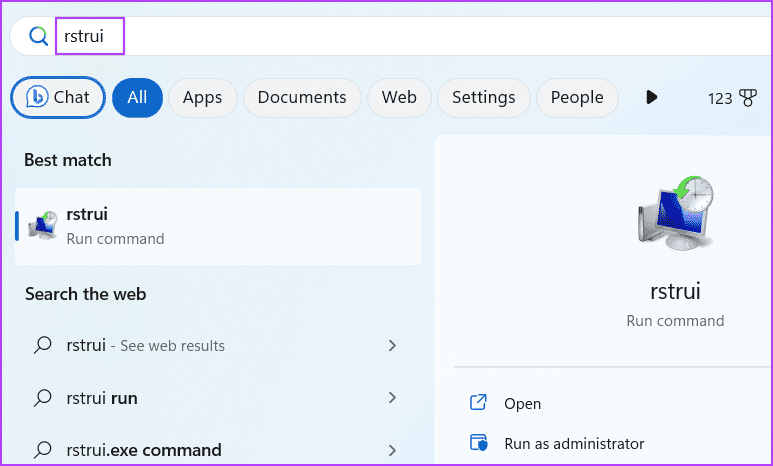773x466 pixels.
Task: Click 'Run command' subtitle in preview pane
Action: click(675, 321)
